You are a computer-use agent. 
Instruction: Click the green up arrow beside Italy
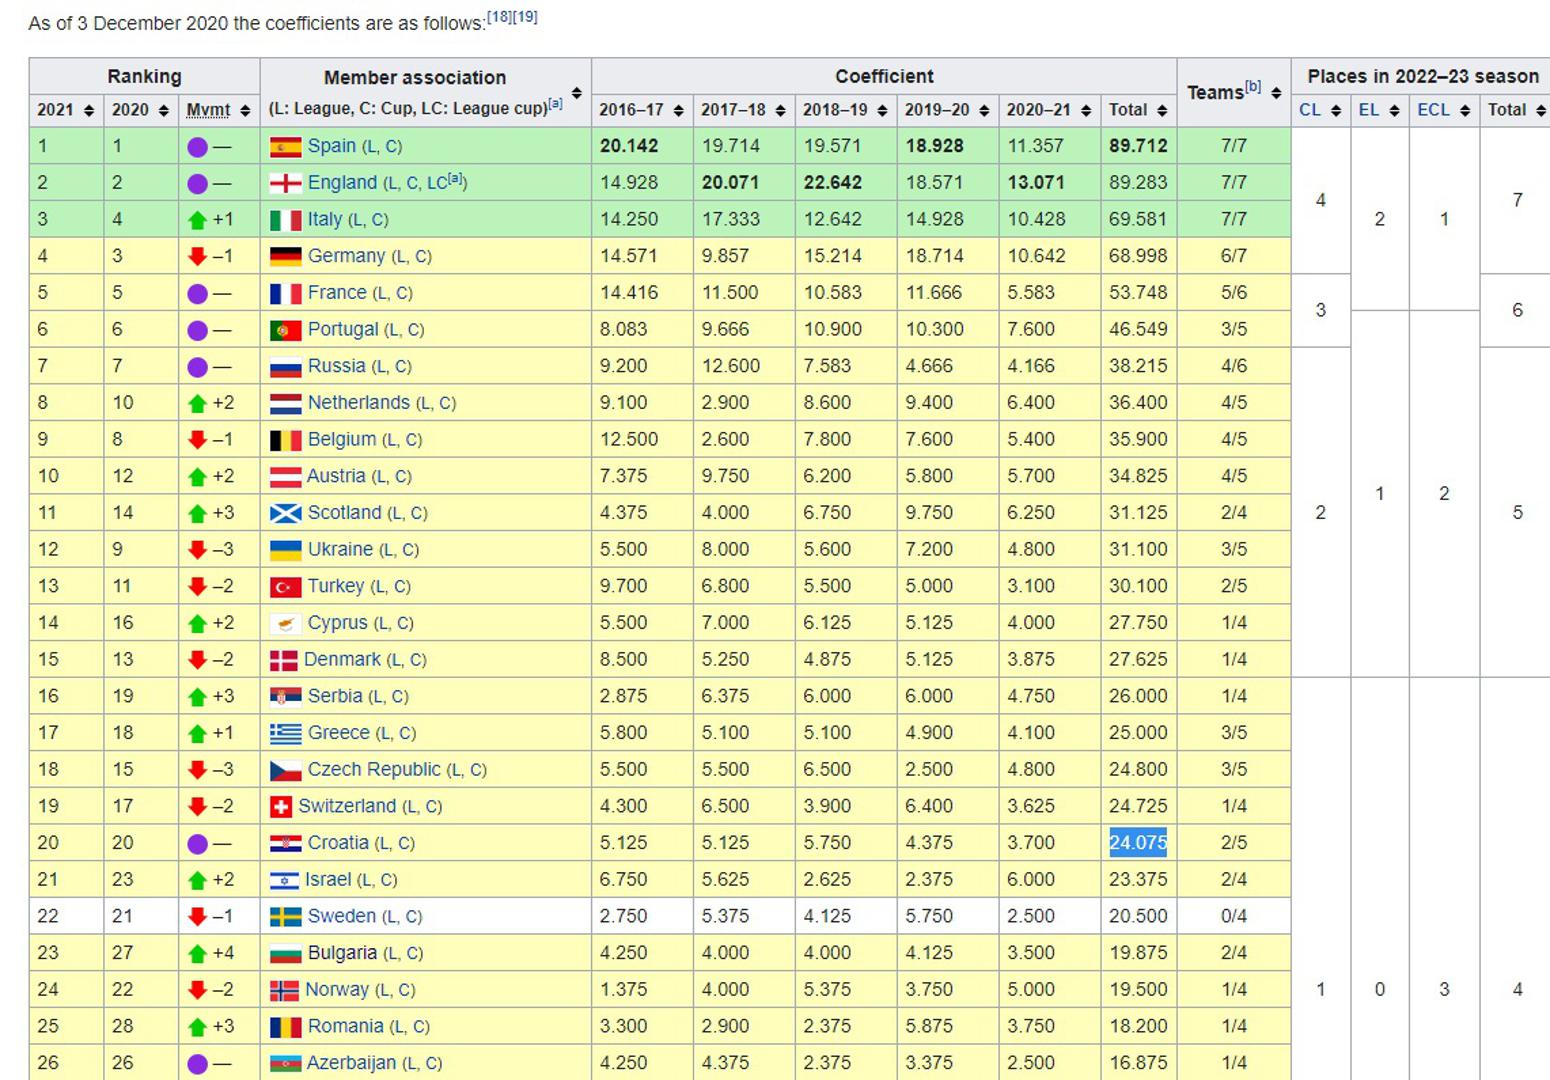pyautogui.click(x=197, y=221)
